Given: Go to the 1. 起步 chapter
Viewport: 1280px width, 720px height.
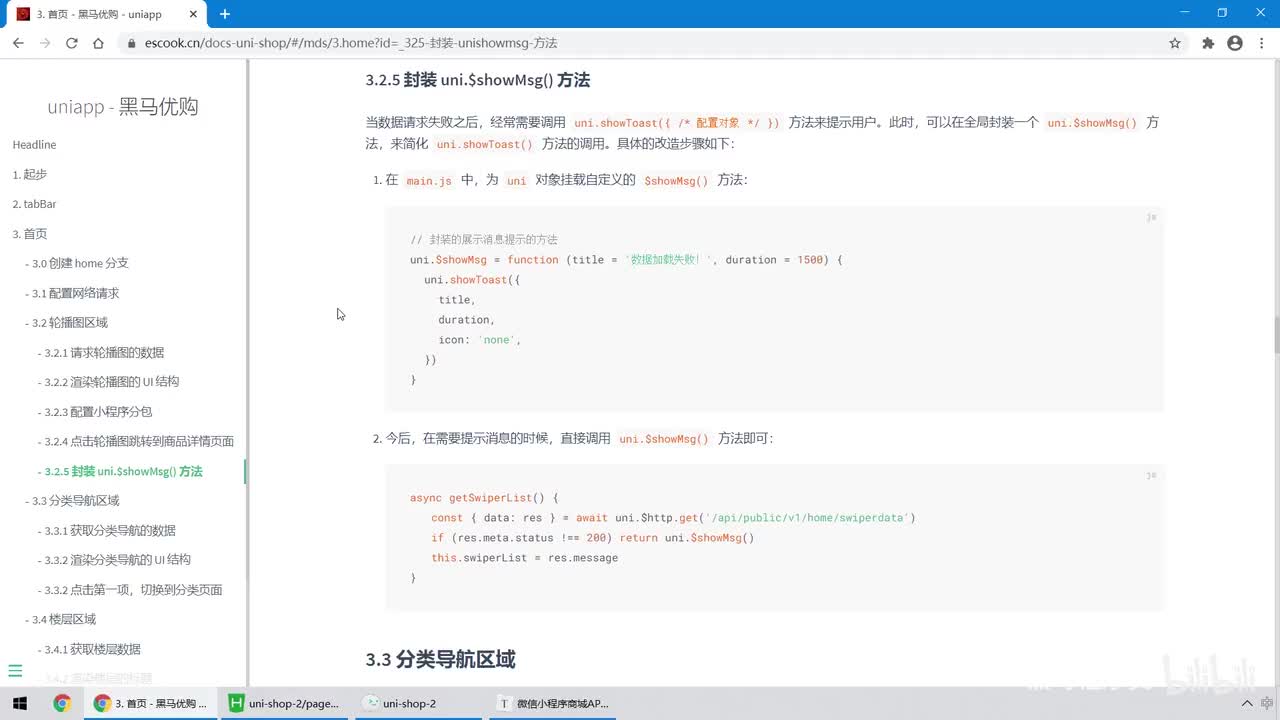Looking at the screenshot, I should point(29,174).
